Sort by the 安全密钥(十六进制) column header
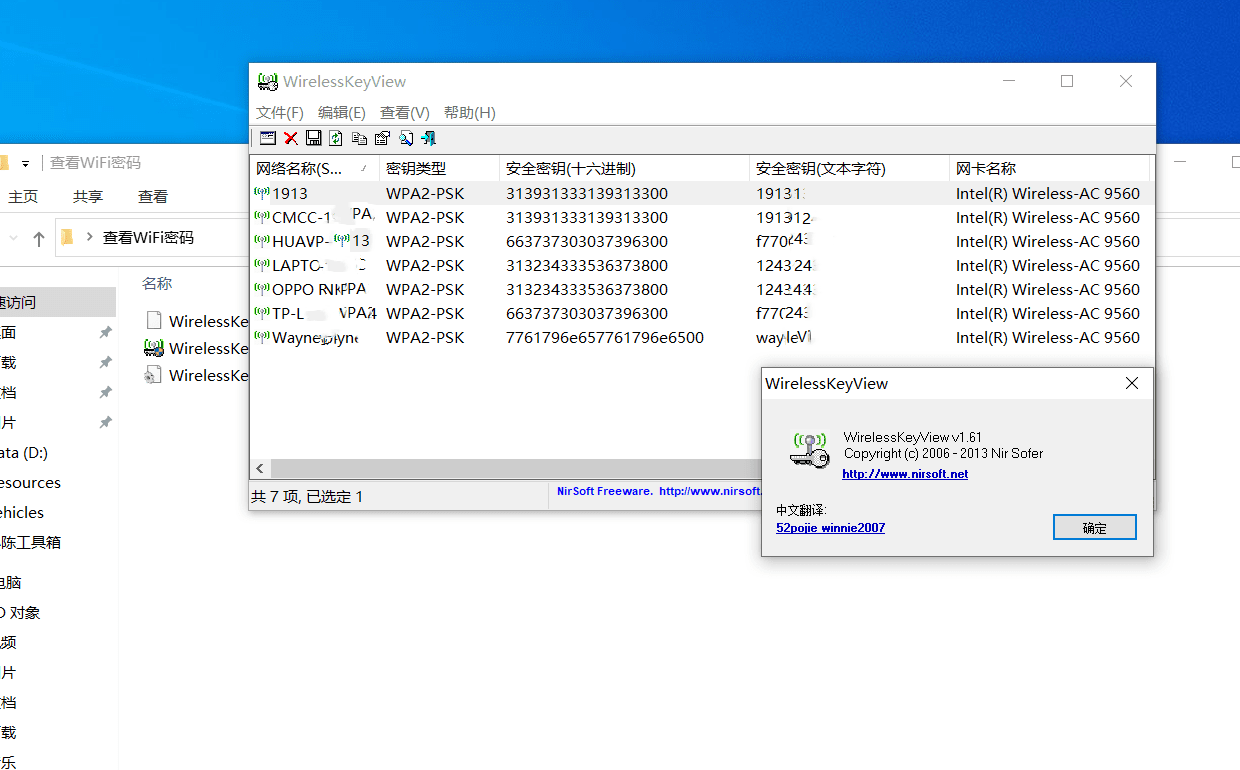Viewport: 1240px width, 770px height. point(624,169)
